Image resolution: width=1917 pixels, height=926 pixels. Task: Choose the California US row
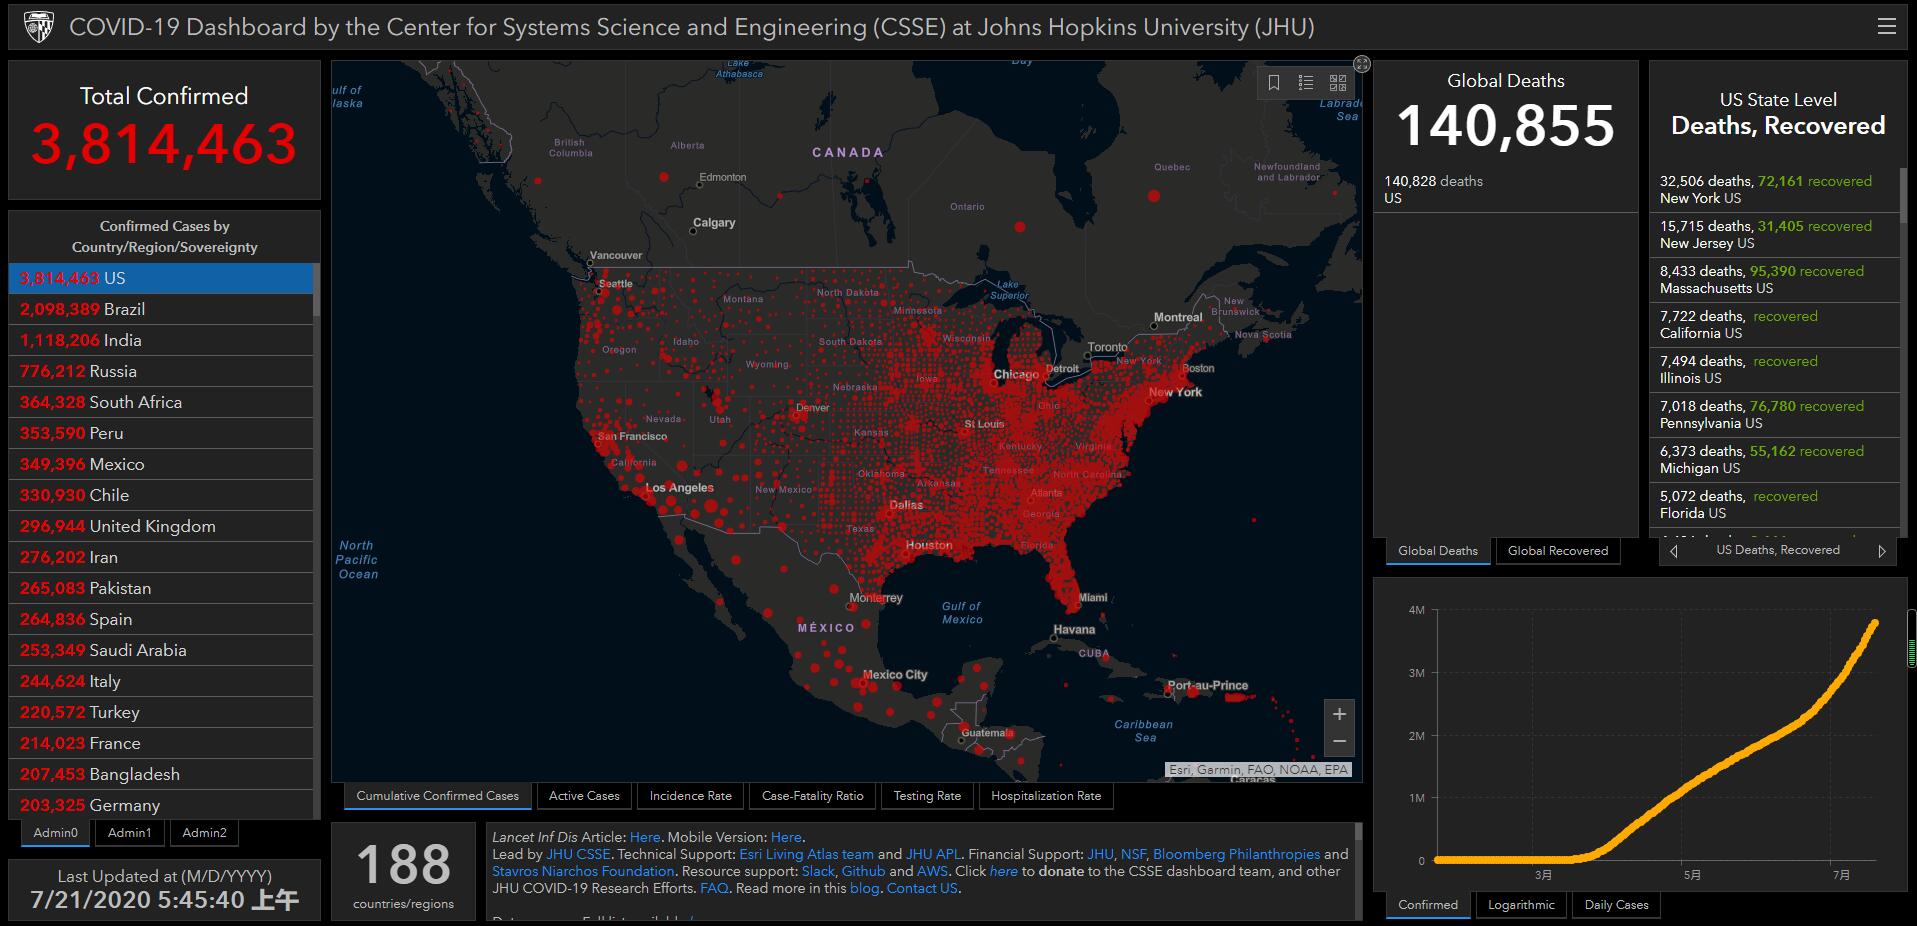(x=1774, y=324)
